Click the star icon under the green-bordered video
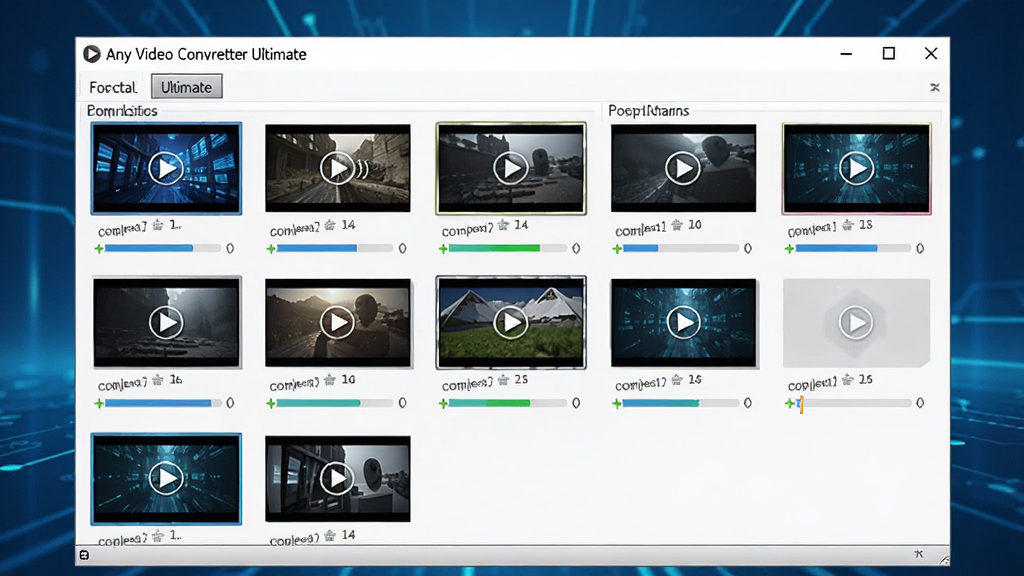Viewport: 1024px width, 576px height. point(503,225)
